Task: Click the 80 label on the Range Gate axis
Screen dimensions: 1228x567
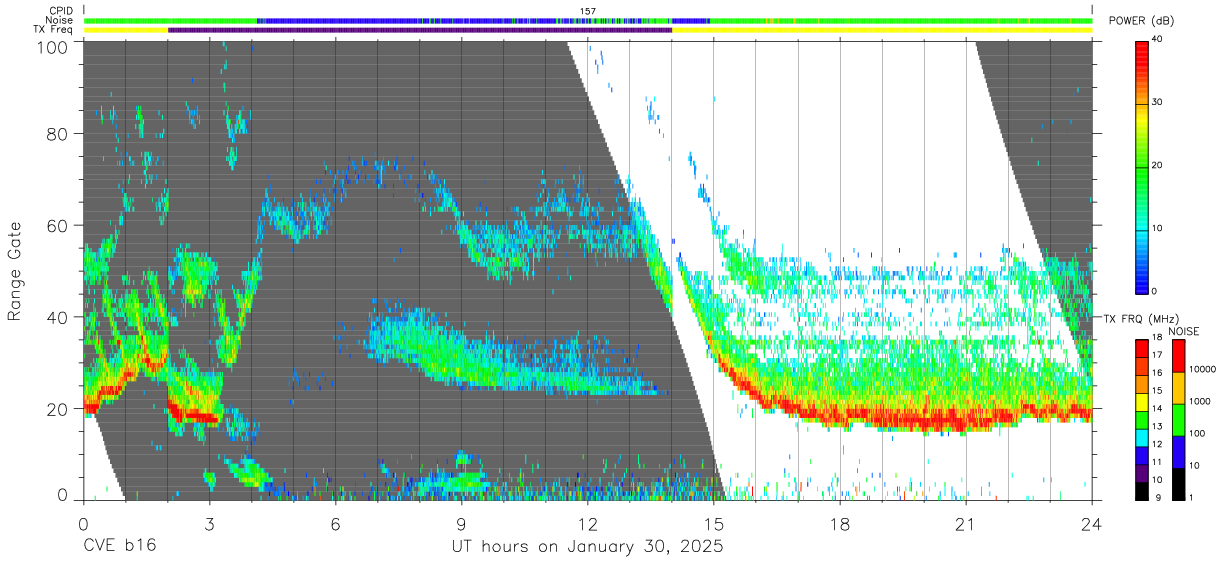Action: coord(58,134)
